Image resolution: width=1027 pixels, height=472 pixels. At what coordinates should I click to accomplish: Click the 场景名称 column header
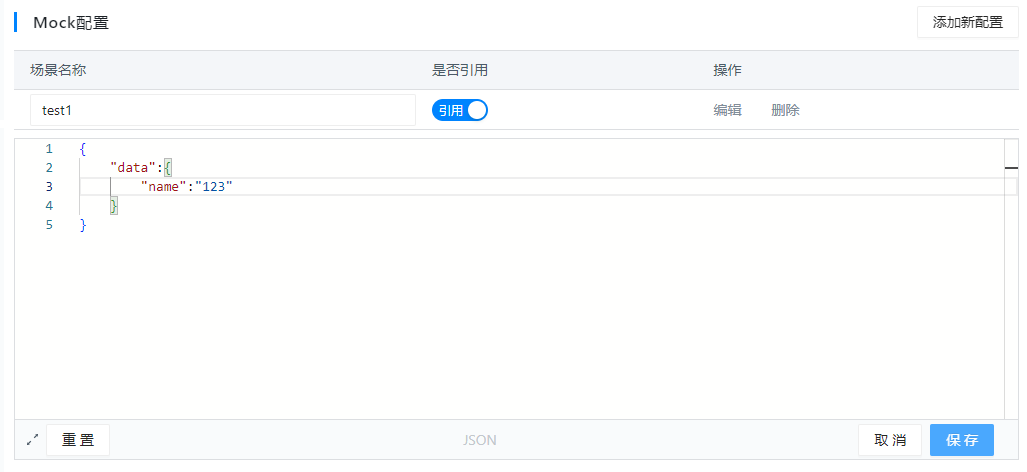tap(58, 70)
